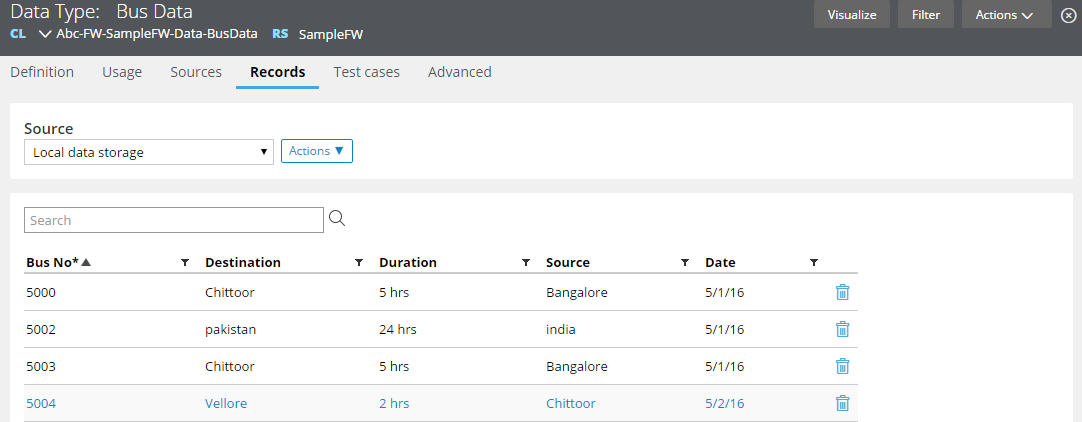Delete the bus 5000 record
The width and height of the screenshot is (1082, 422).
pos(842,293)
